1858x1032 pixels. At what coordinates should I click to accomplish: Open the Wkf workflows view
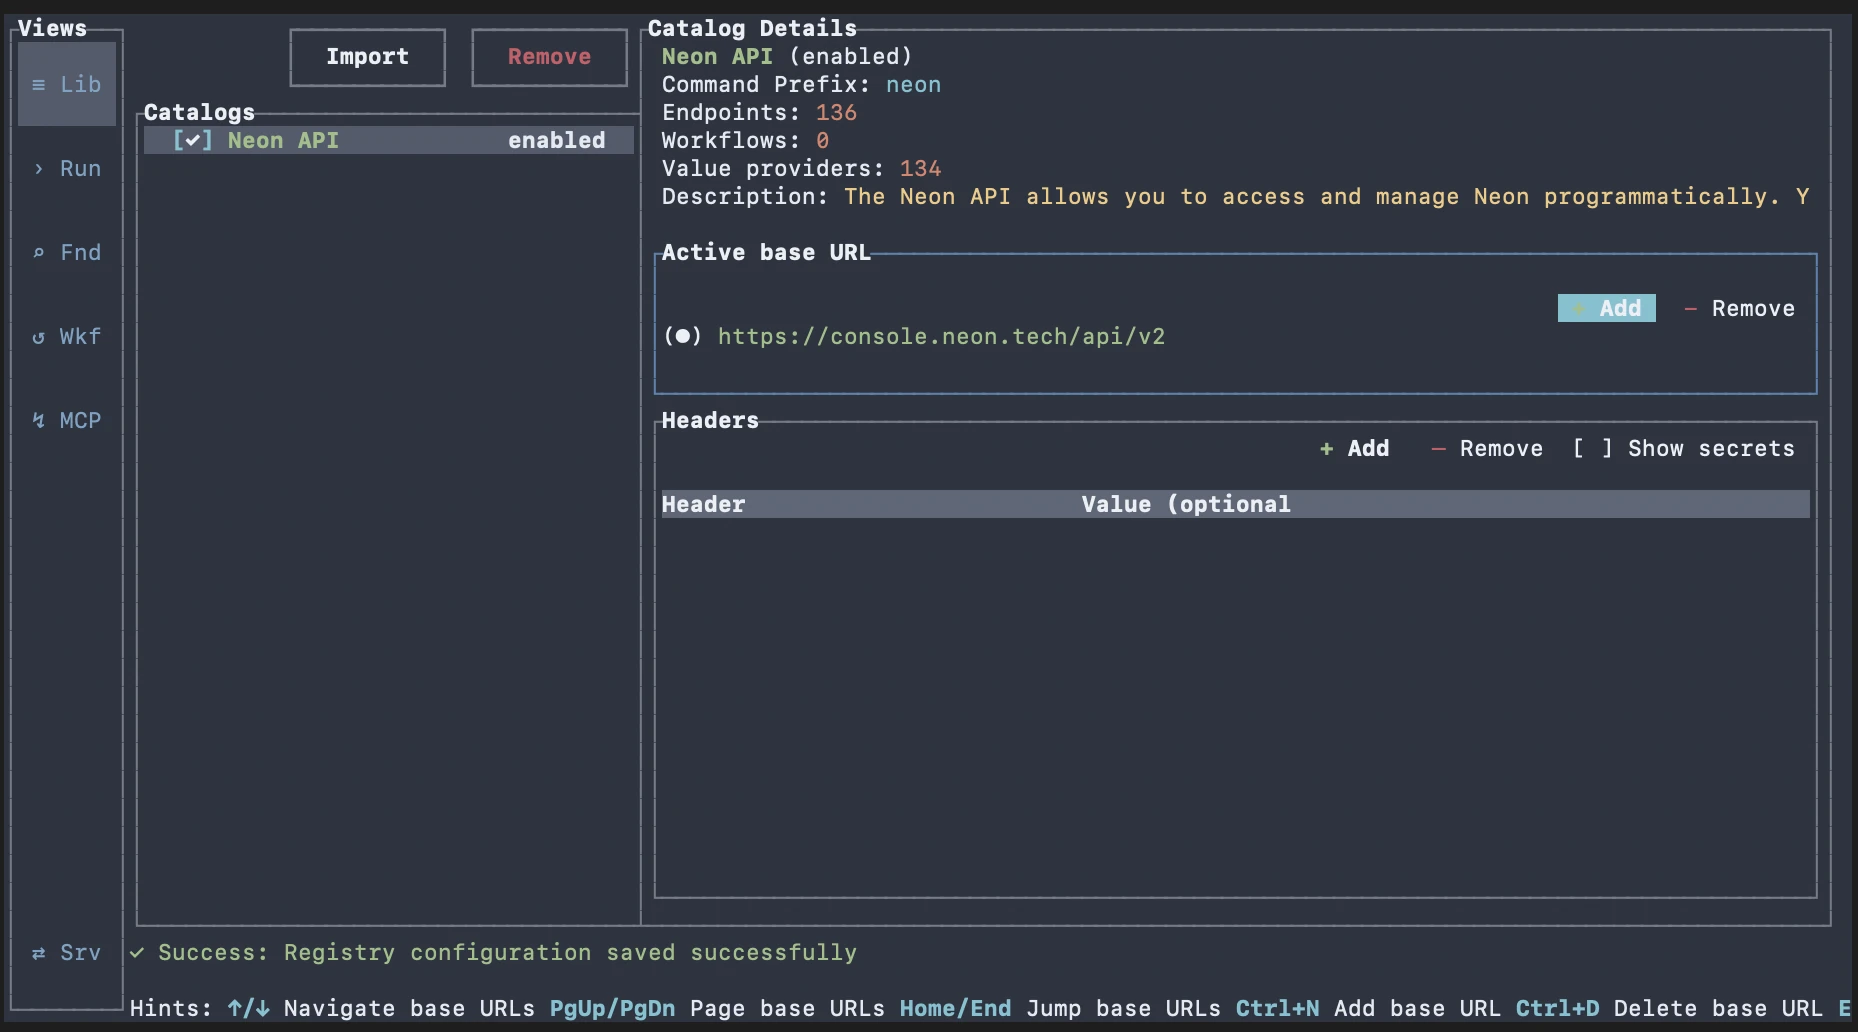(x=66, y=336)
